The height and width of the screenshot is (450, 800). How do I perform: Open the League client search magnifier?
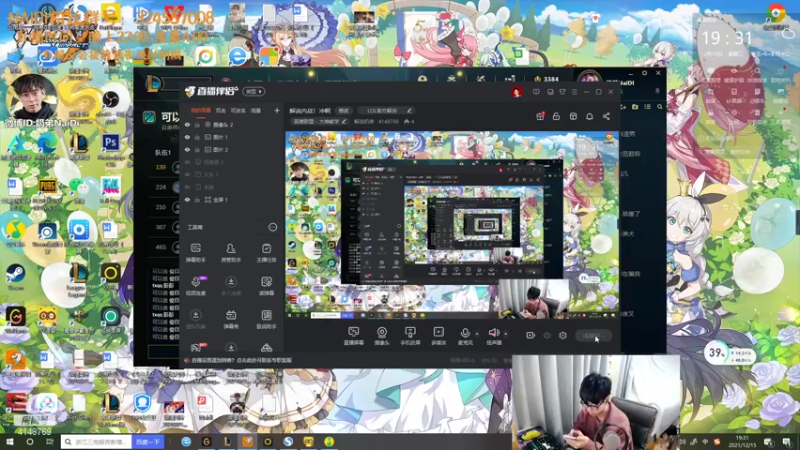[660, 107]
